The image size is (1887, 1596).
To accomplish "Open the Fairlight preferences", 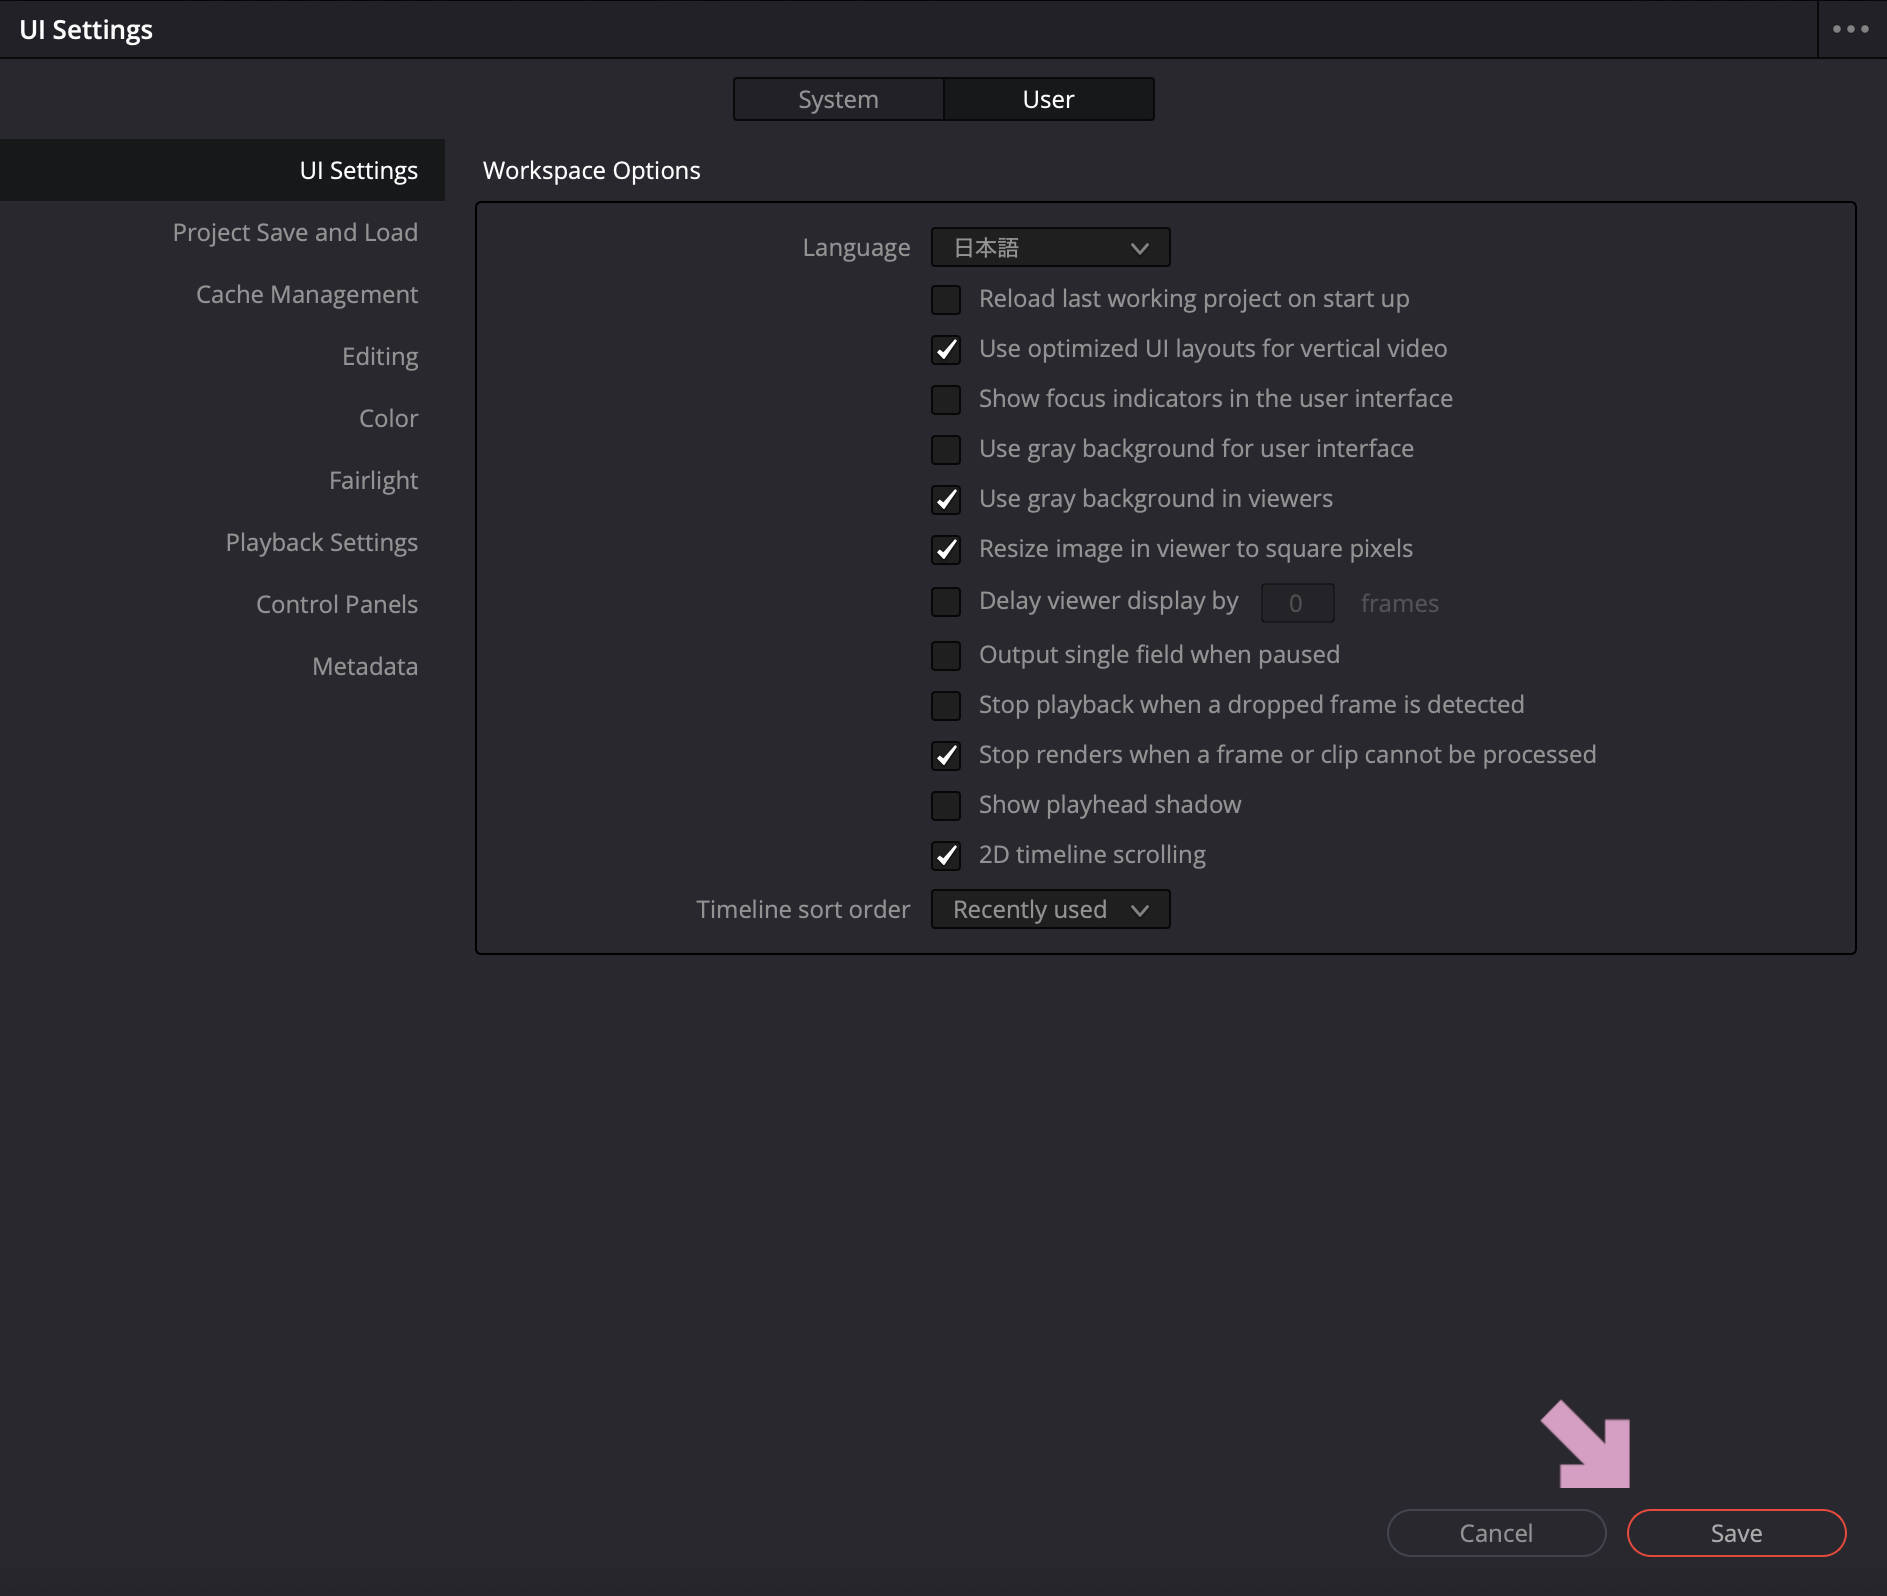I will pos(373,479).
